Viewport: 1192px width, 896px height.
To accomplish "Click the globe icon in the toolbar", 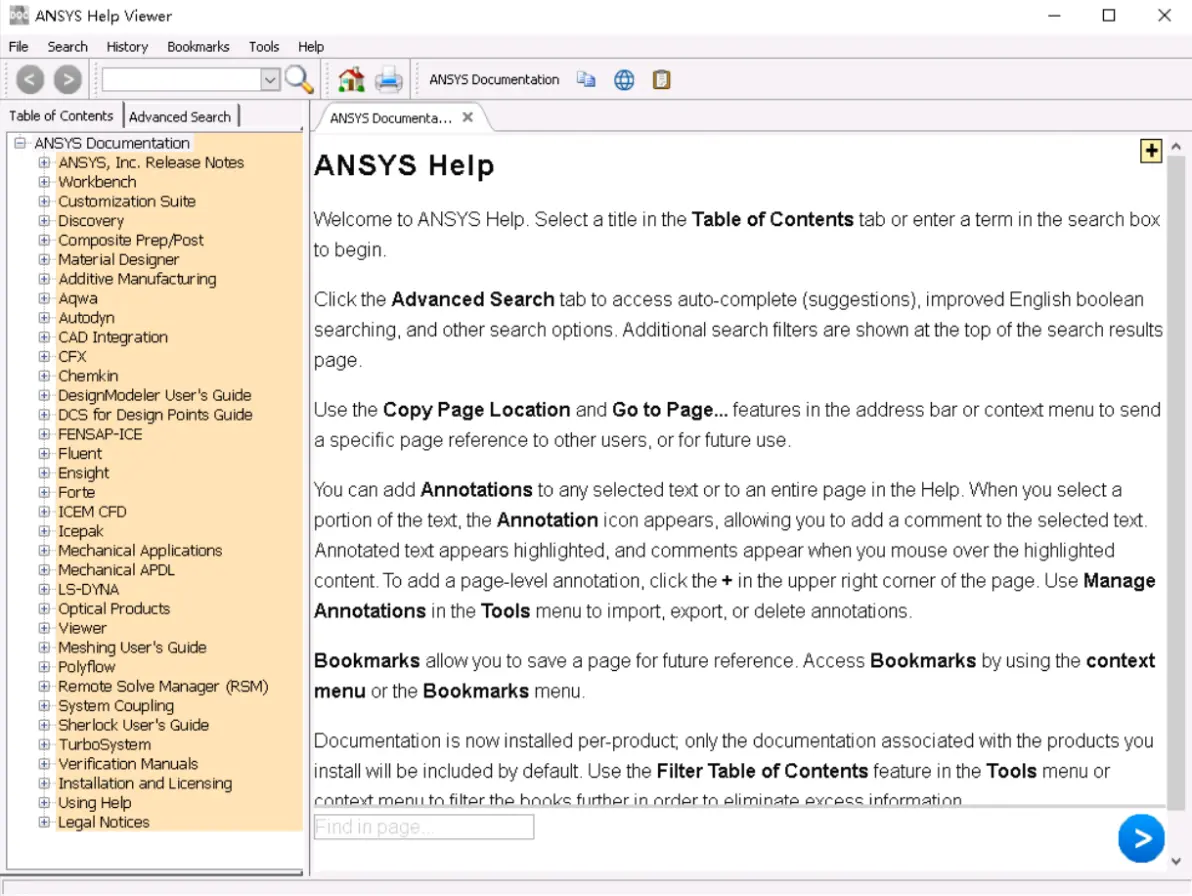I will [x=624, y=79].
